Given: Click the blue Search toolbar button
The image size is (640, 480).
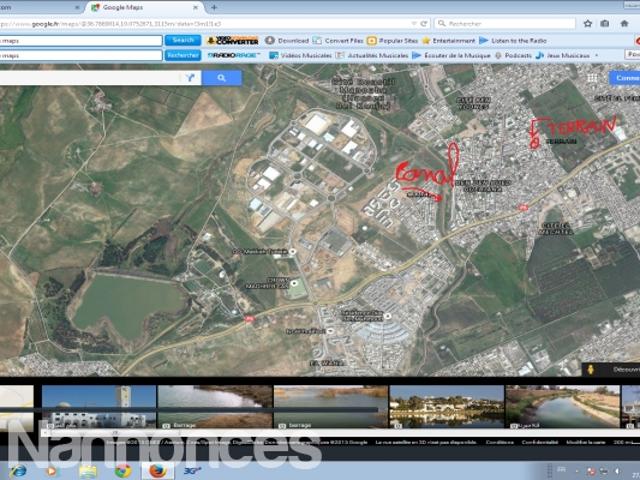Looking at the screenshot, I should point(183,40).
